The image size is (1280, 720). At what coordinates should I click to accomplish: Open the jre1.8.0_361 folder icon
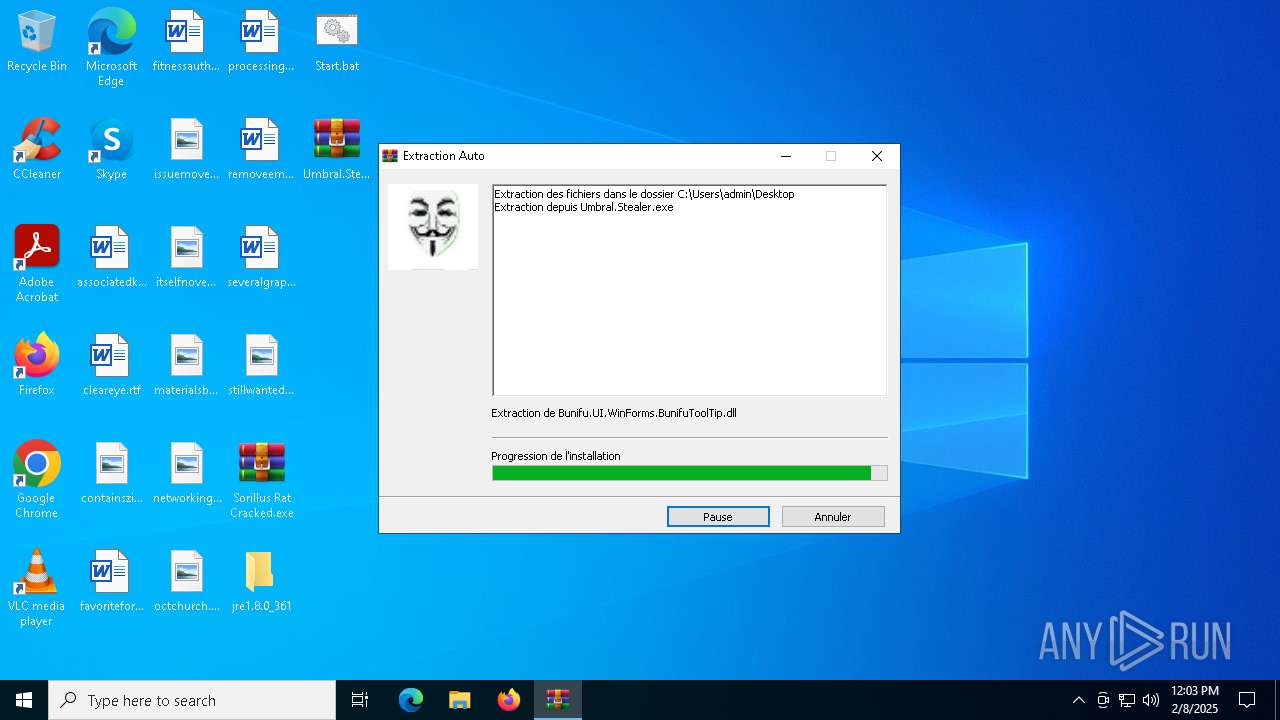point(261,582)
